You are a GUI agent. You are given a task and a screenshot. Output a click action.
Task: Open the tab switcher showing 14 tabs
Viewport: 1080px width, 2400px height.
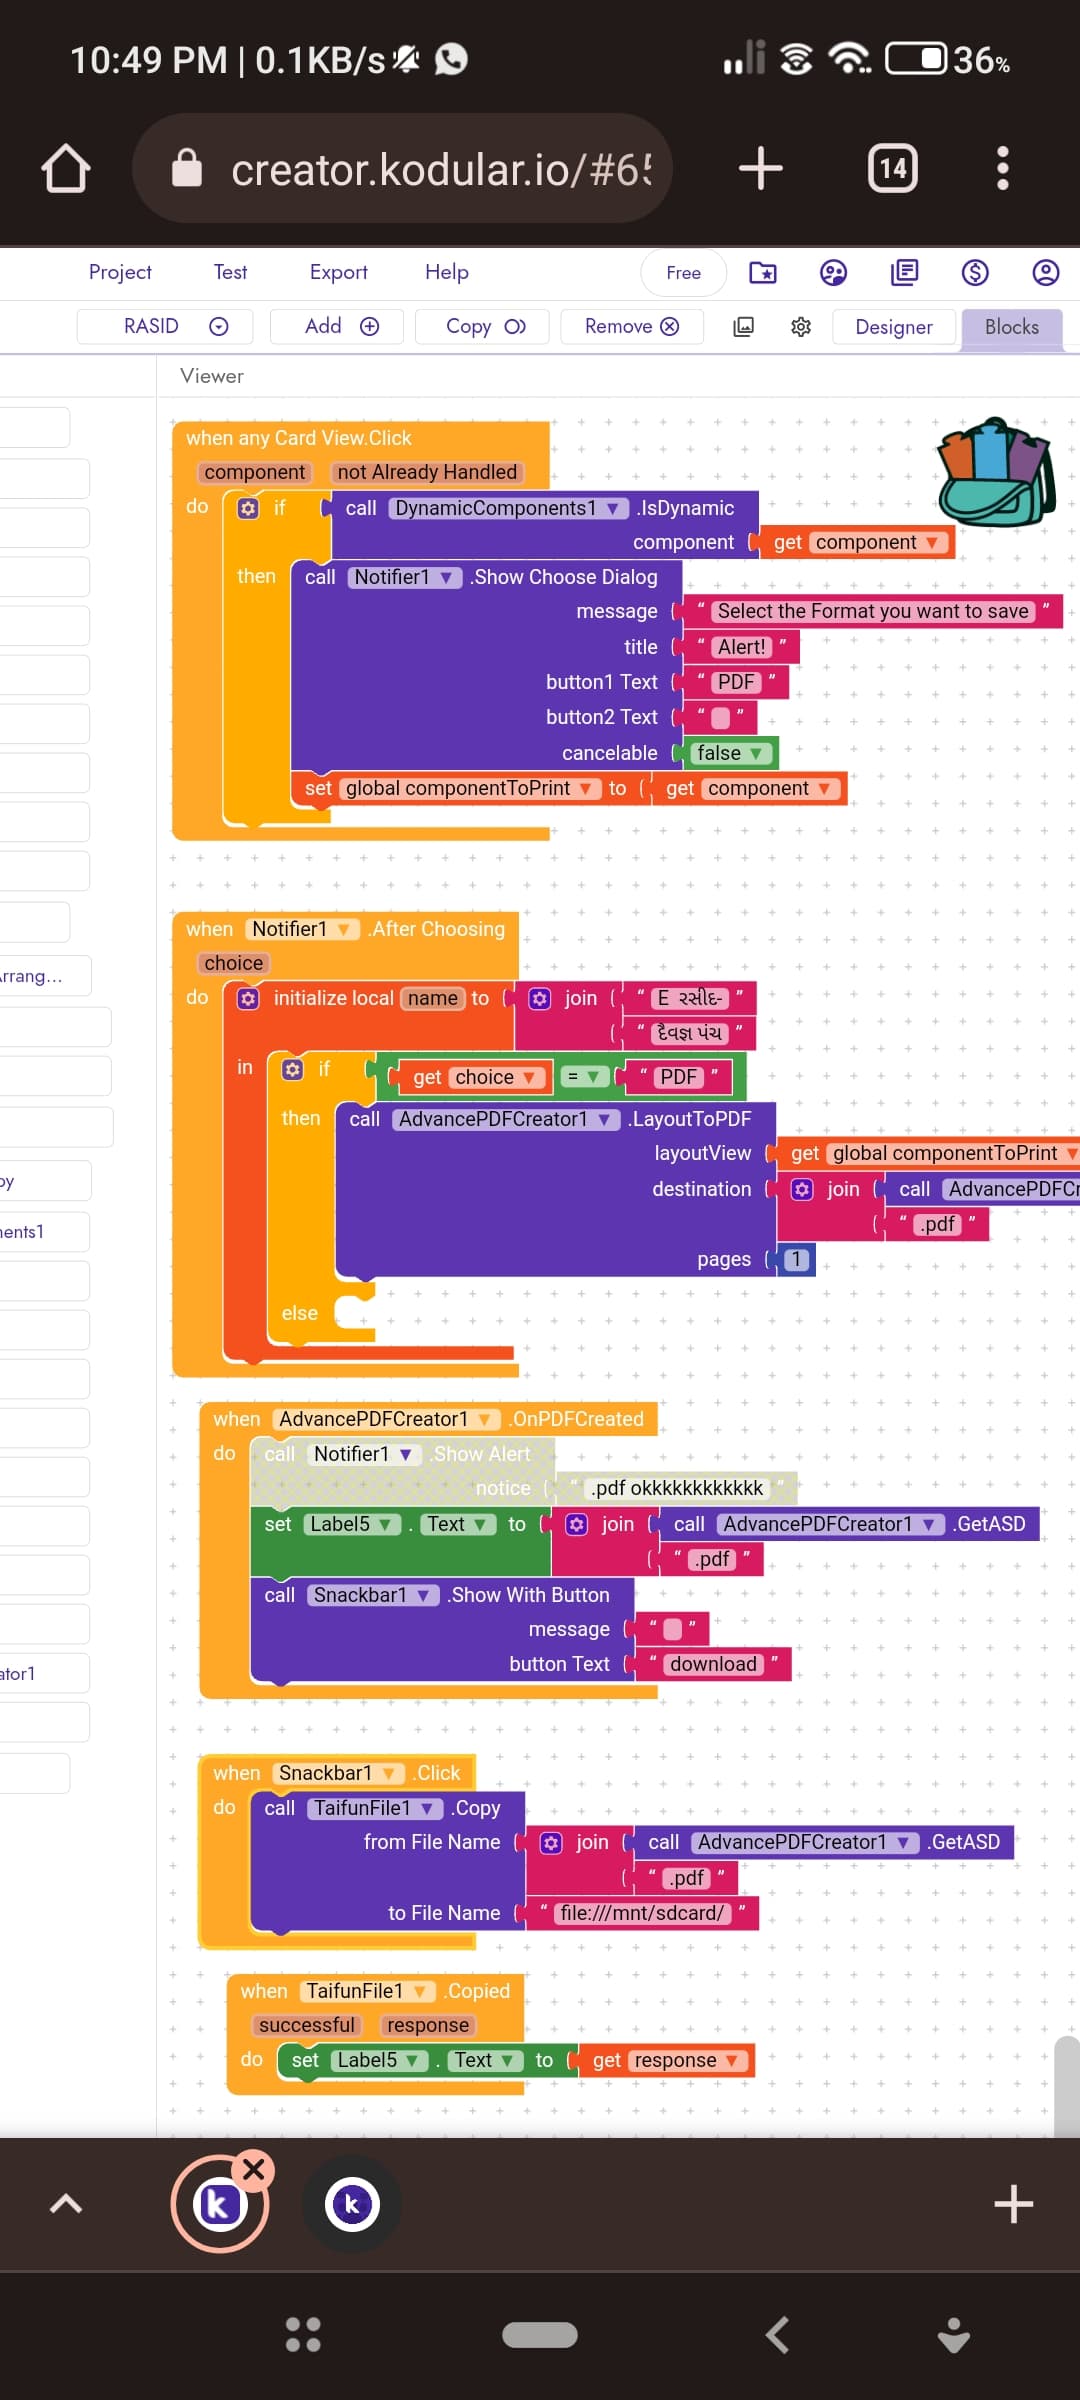coord(892,168)
